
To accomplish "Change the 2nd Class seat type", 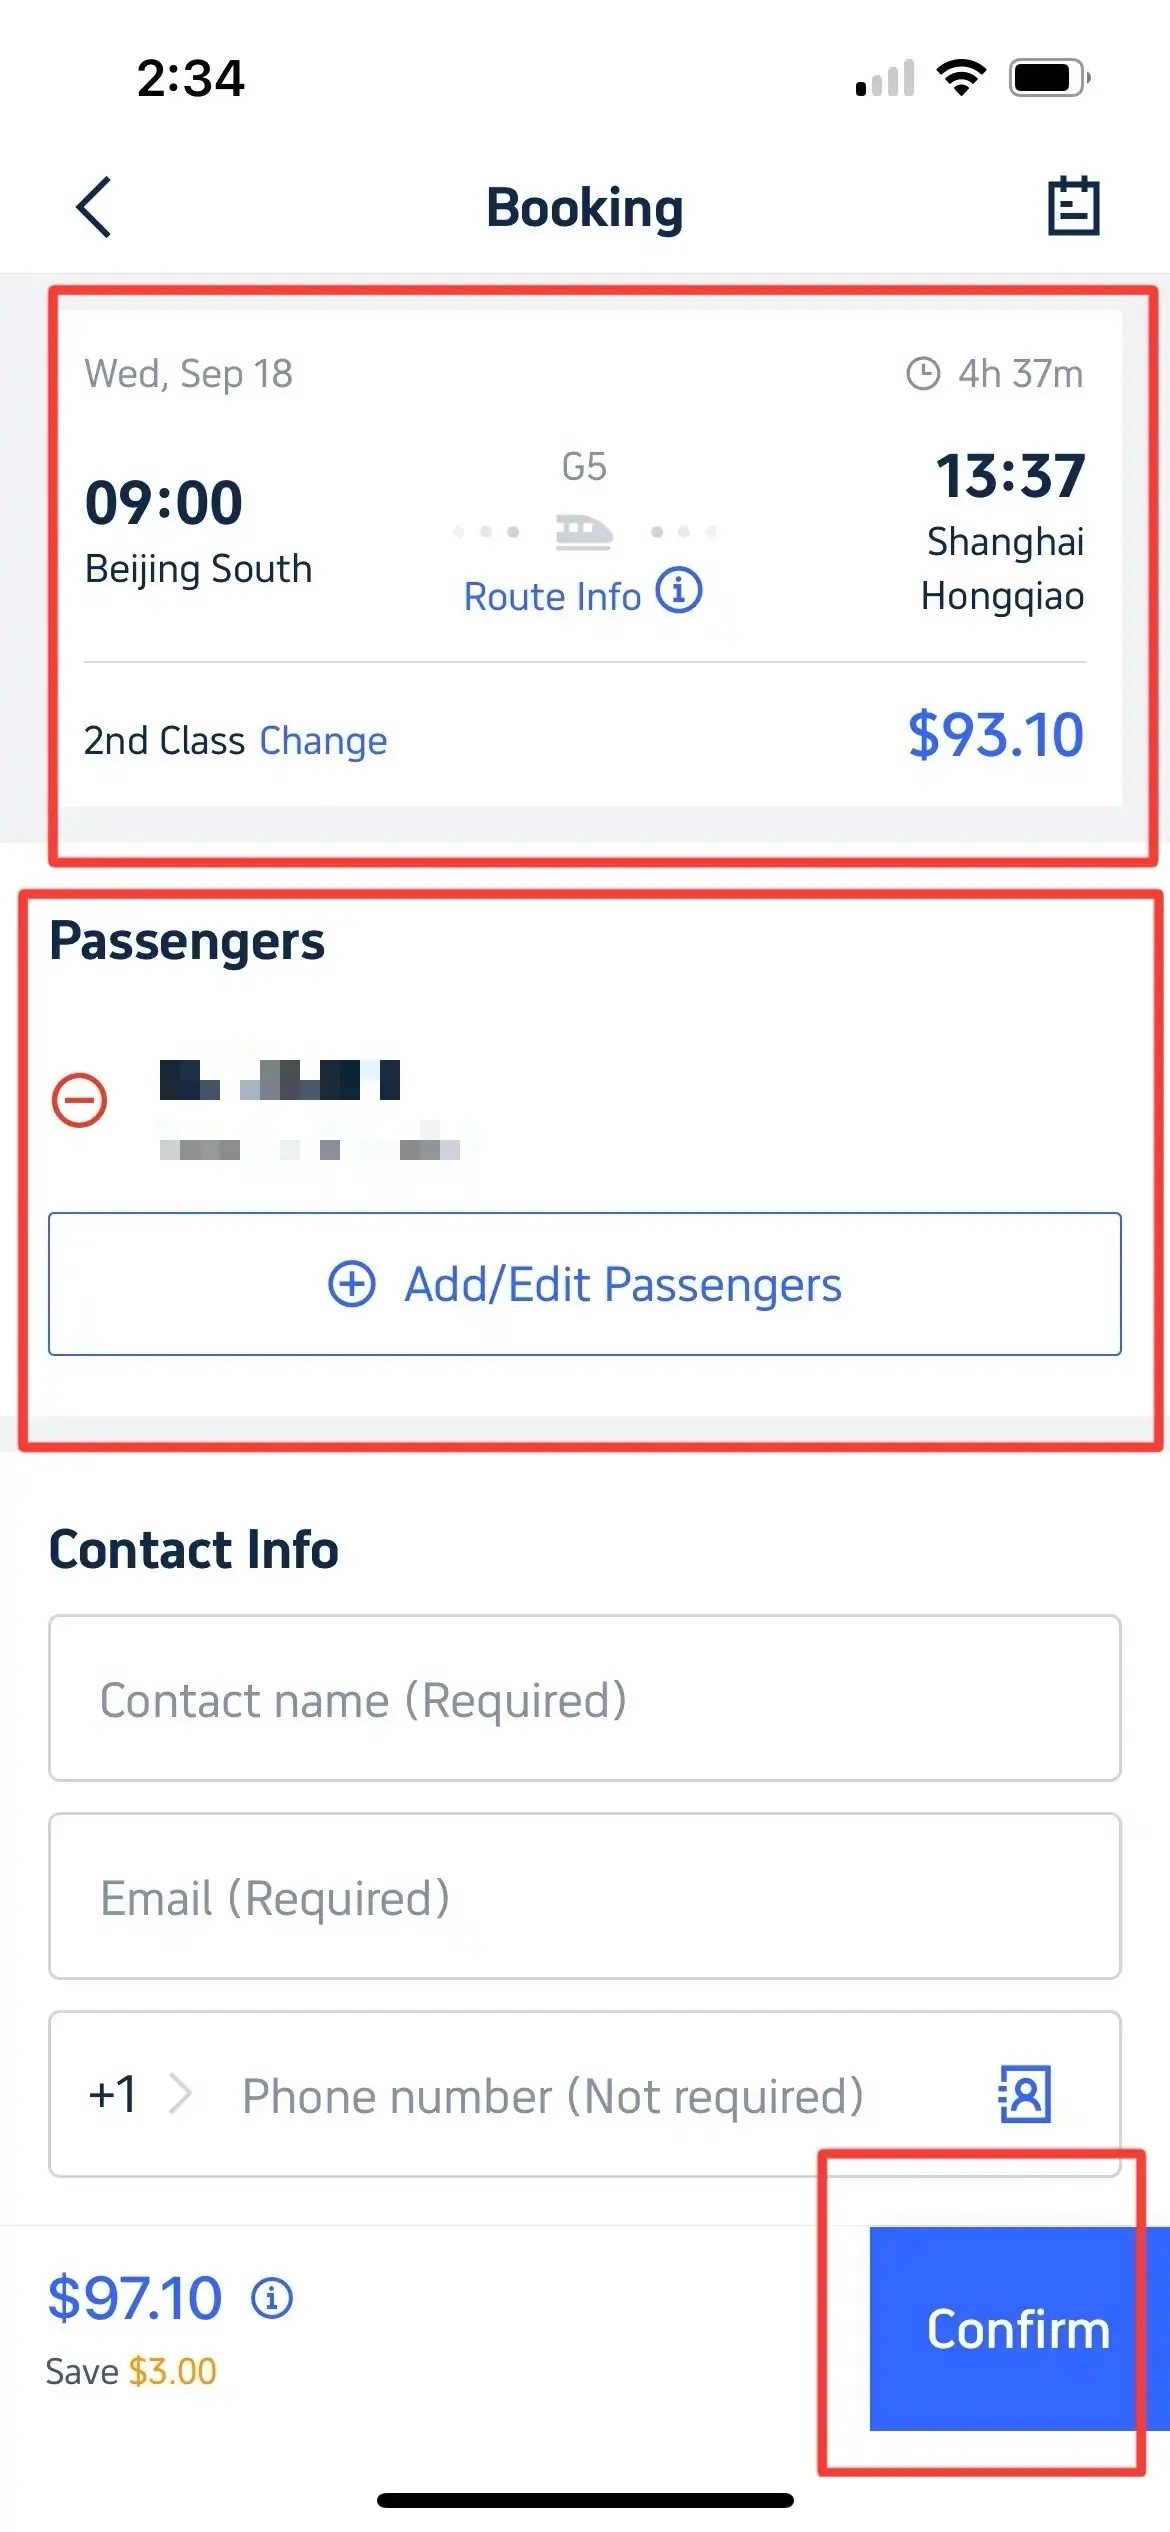I will tap(323, 741).
